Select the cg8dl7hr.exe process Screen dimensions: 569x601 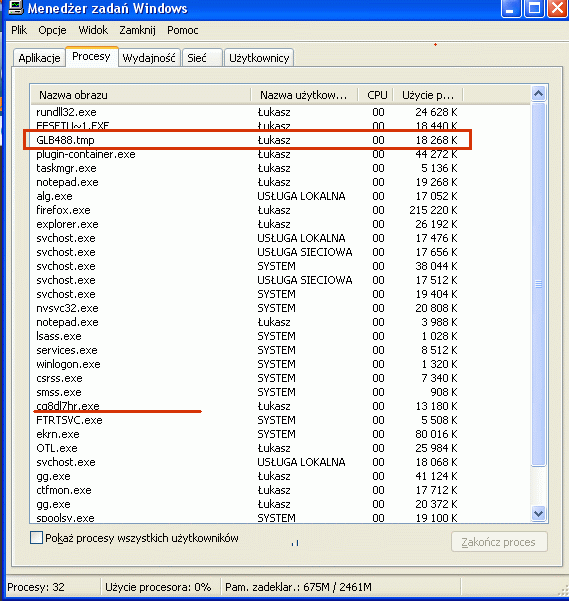(x=246, y=406)
